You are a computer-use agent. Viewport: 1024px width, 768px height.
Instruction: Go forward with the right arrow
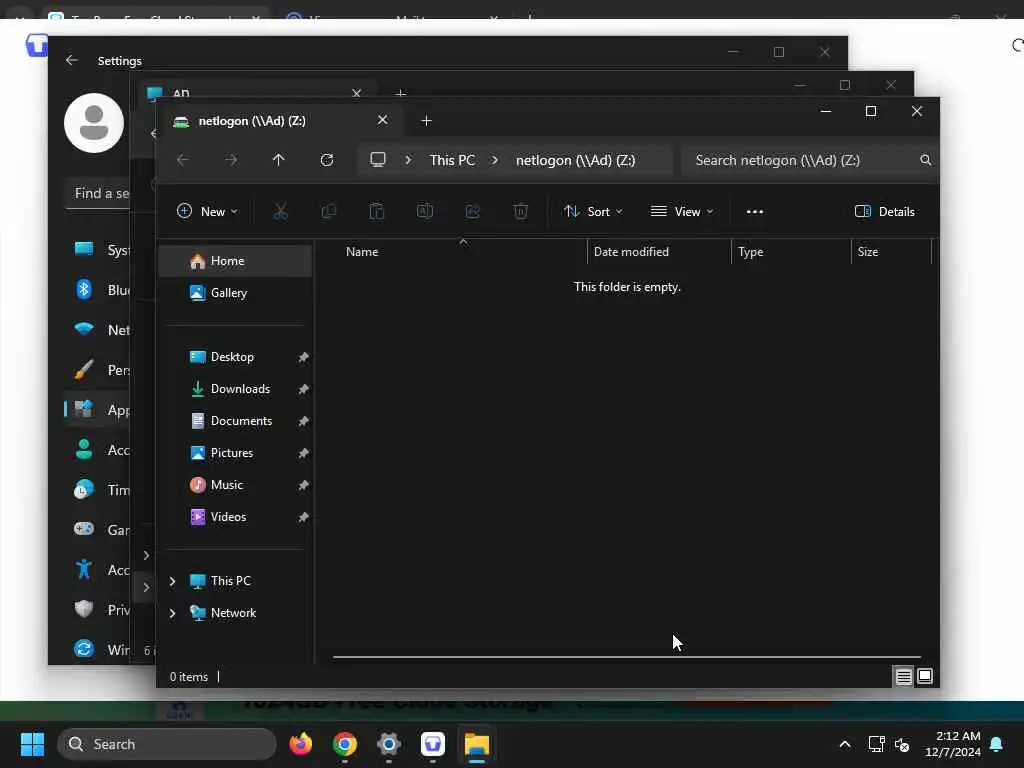click(x=231, y=160)
